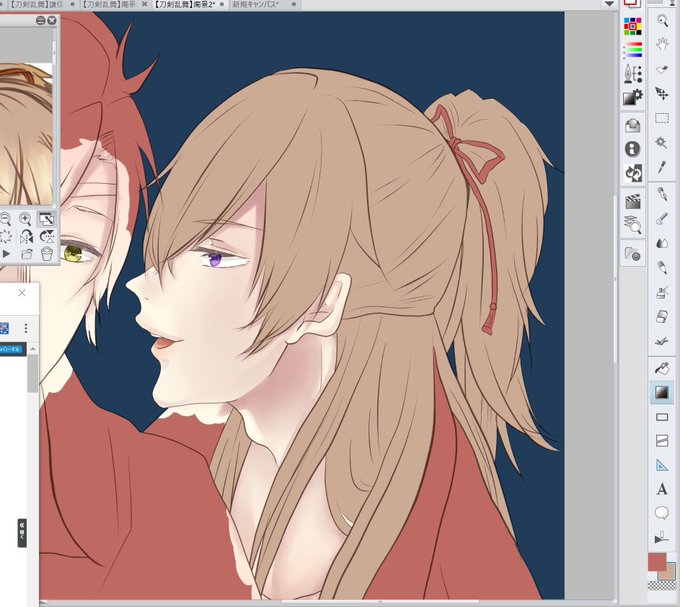Viewport: 680px width, 607px height.
Task: Select the Auto Select magic wand tool
Action: coord(662,142)
